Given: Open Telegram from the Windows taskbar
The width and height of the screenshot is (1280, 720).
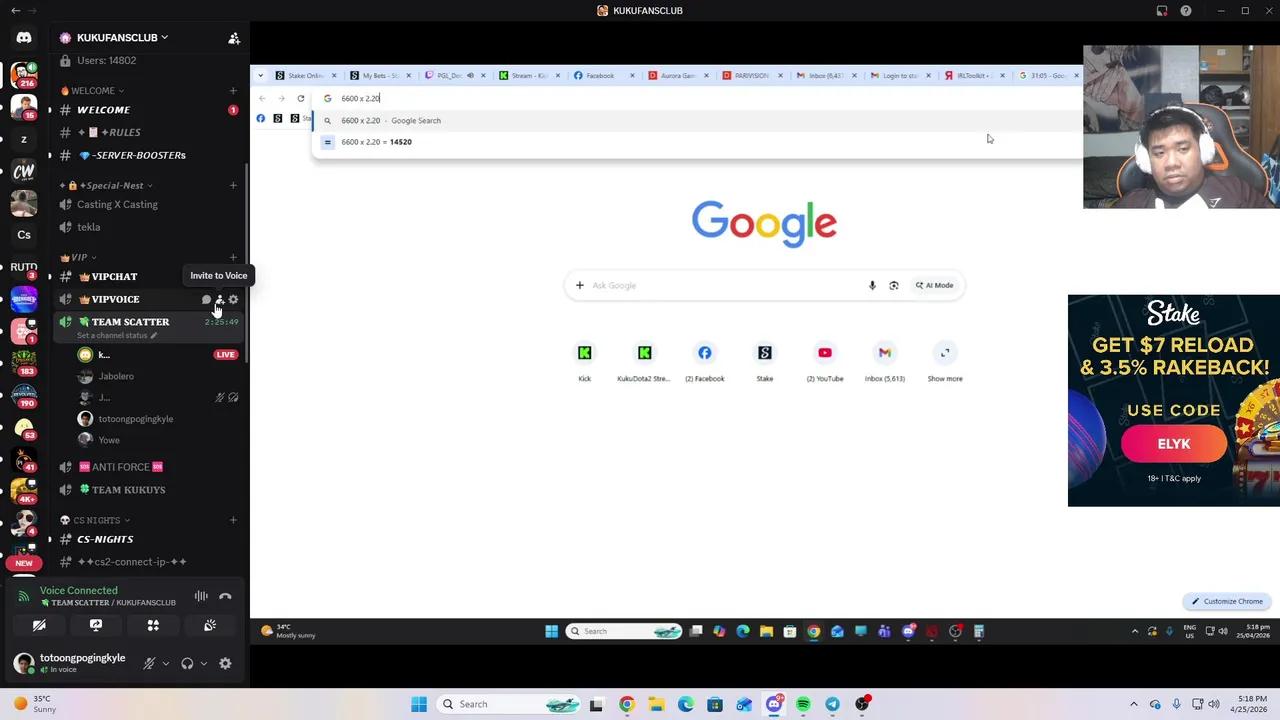Looking at the screenshot, I should pos(832,704).
